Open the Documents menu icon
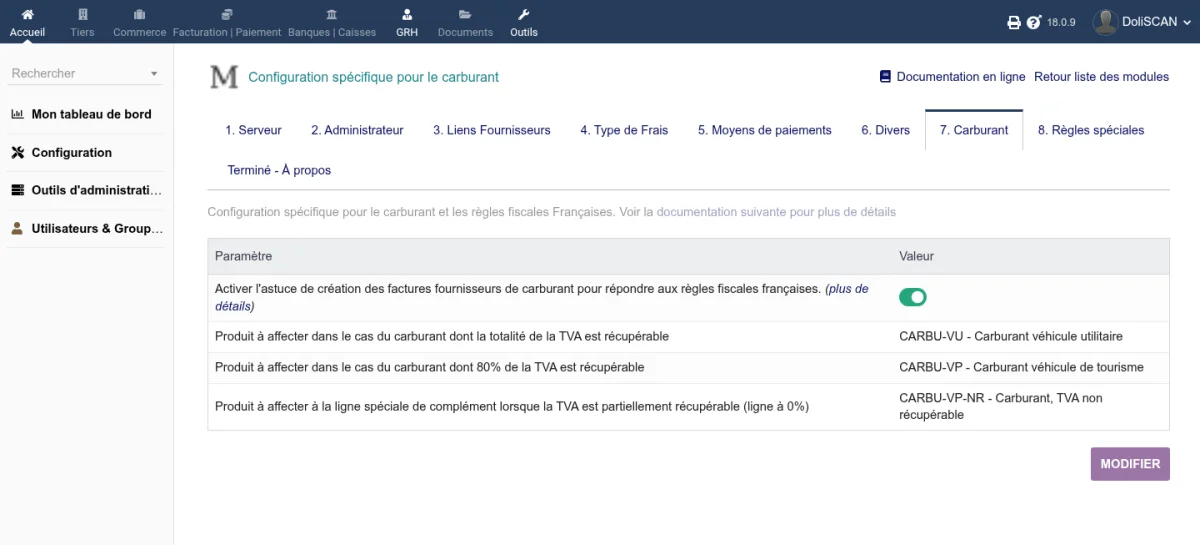This screenshot has width=1200, height=545. pos(465,15)
